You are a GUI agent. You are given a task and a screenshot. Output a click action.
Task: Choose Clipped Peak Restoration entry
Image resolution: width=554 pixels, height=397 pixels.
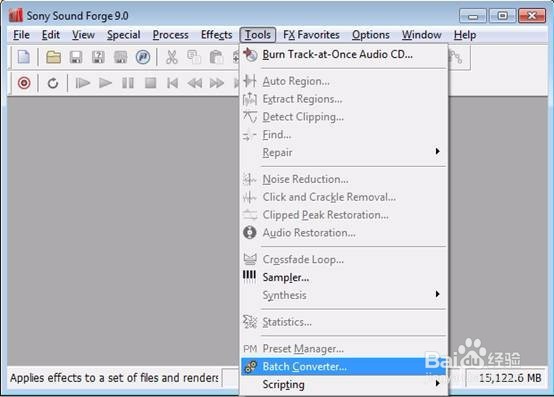(x=344, y=215)
